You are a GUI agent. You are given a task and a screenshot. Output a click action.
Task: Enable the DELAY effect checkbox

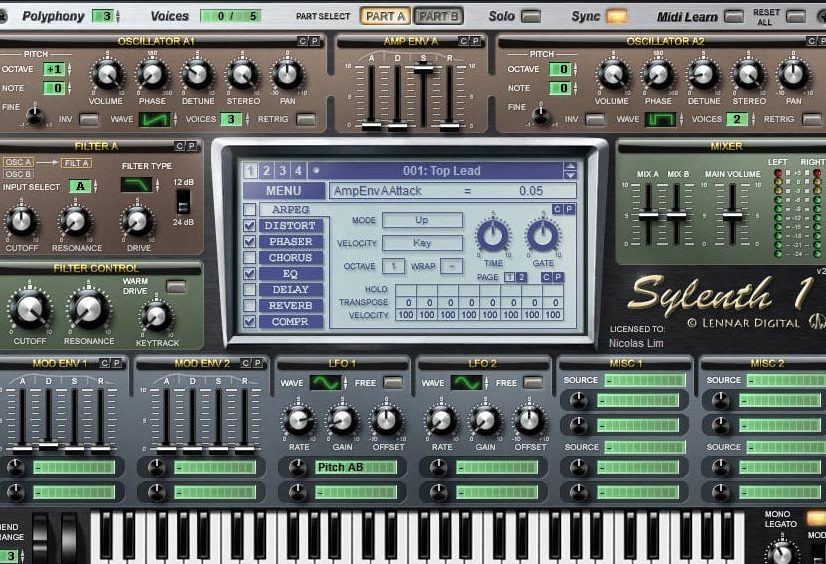[x=250, y=290]
